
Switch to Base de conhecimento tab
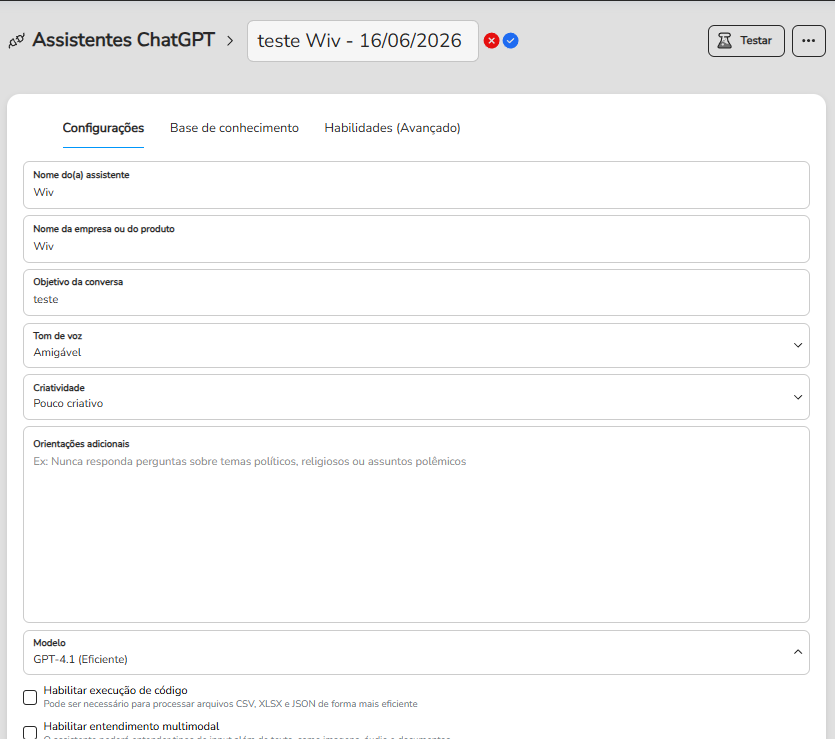234,128
